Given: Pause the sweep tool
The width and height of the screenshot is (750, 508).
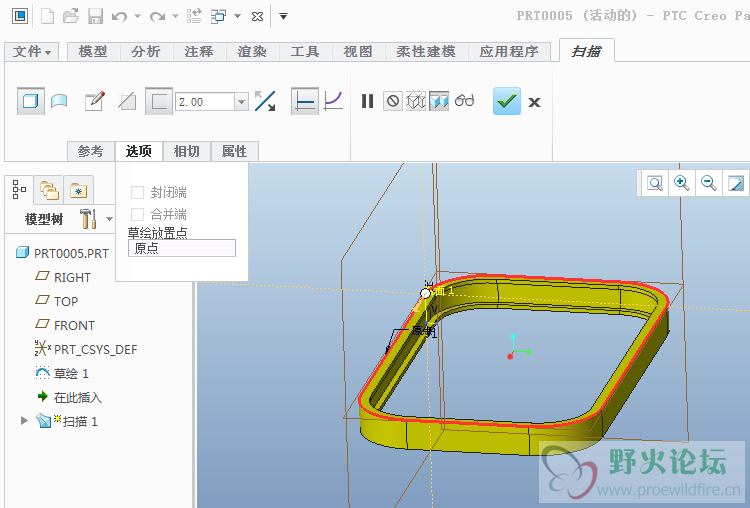Looking at the screenshot, I should click(367, 101).
